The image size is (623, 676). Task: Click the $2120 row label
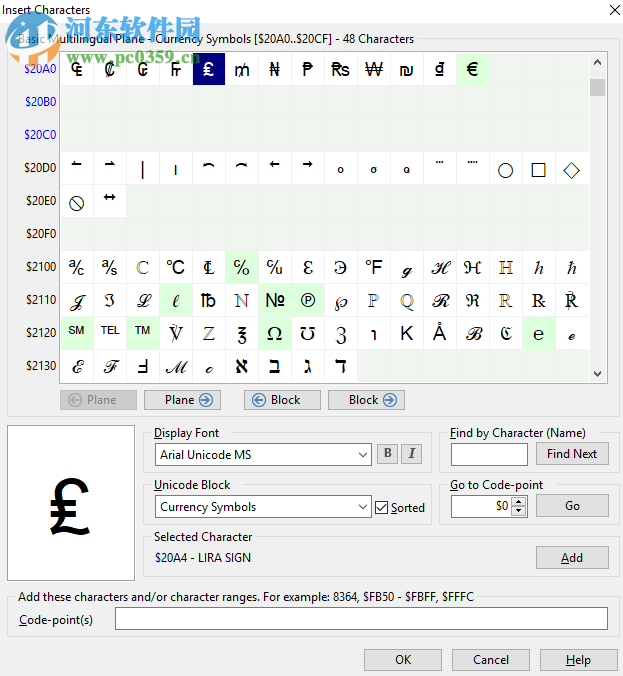coord(41,333)
